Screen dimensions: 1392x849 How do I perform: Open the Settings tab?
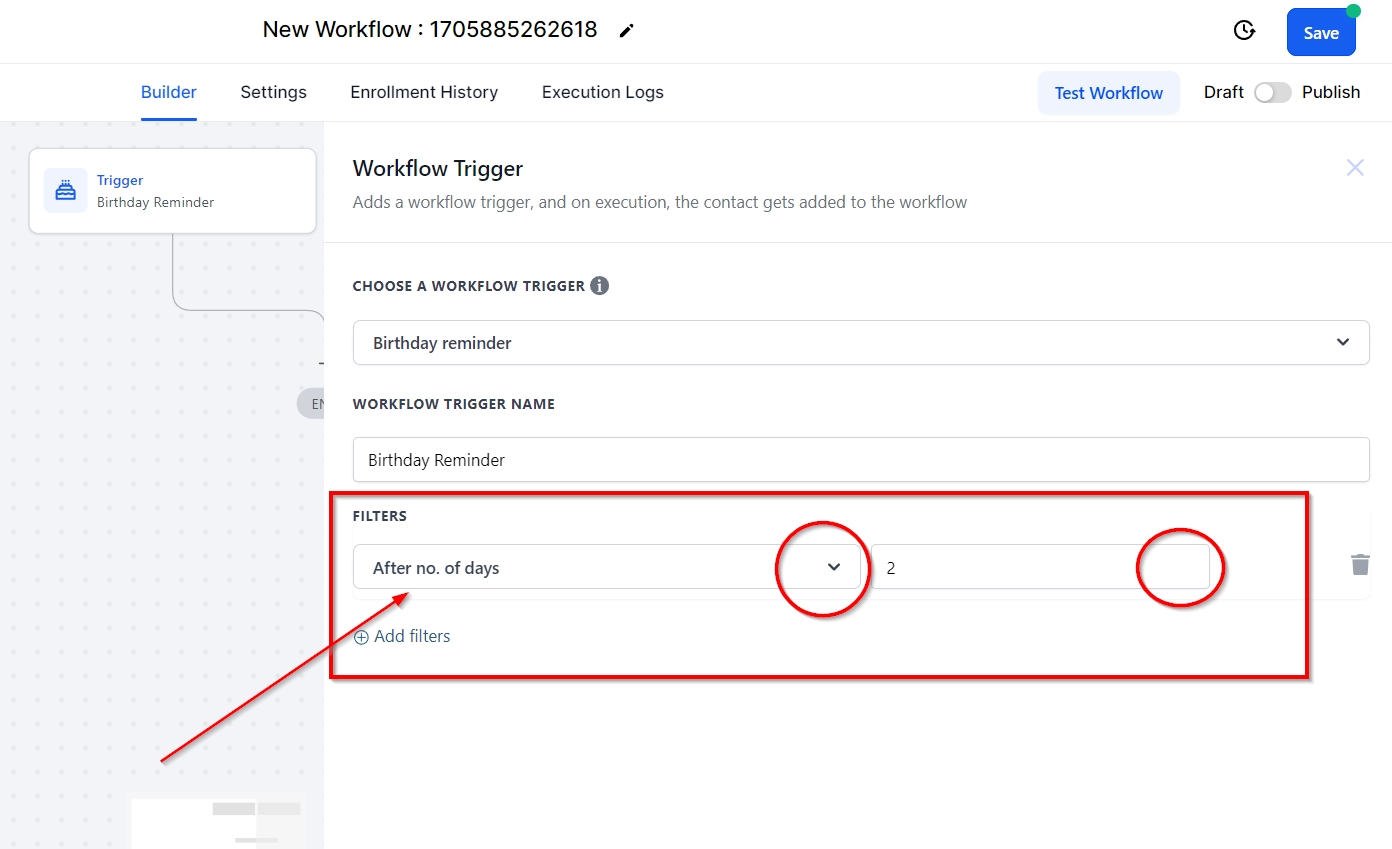point(273,93)
